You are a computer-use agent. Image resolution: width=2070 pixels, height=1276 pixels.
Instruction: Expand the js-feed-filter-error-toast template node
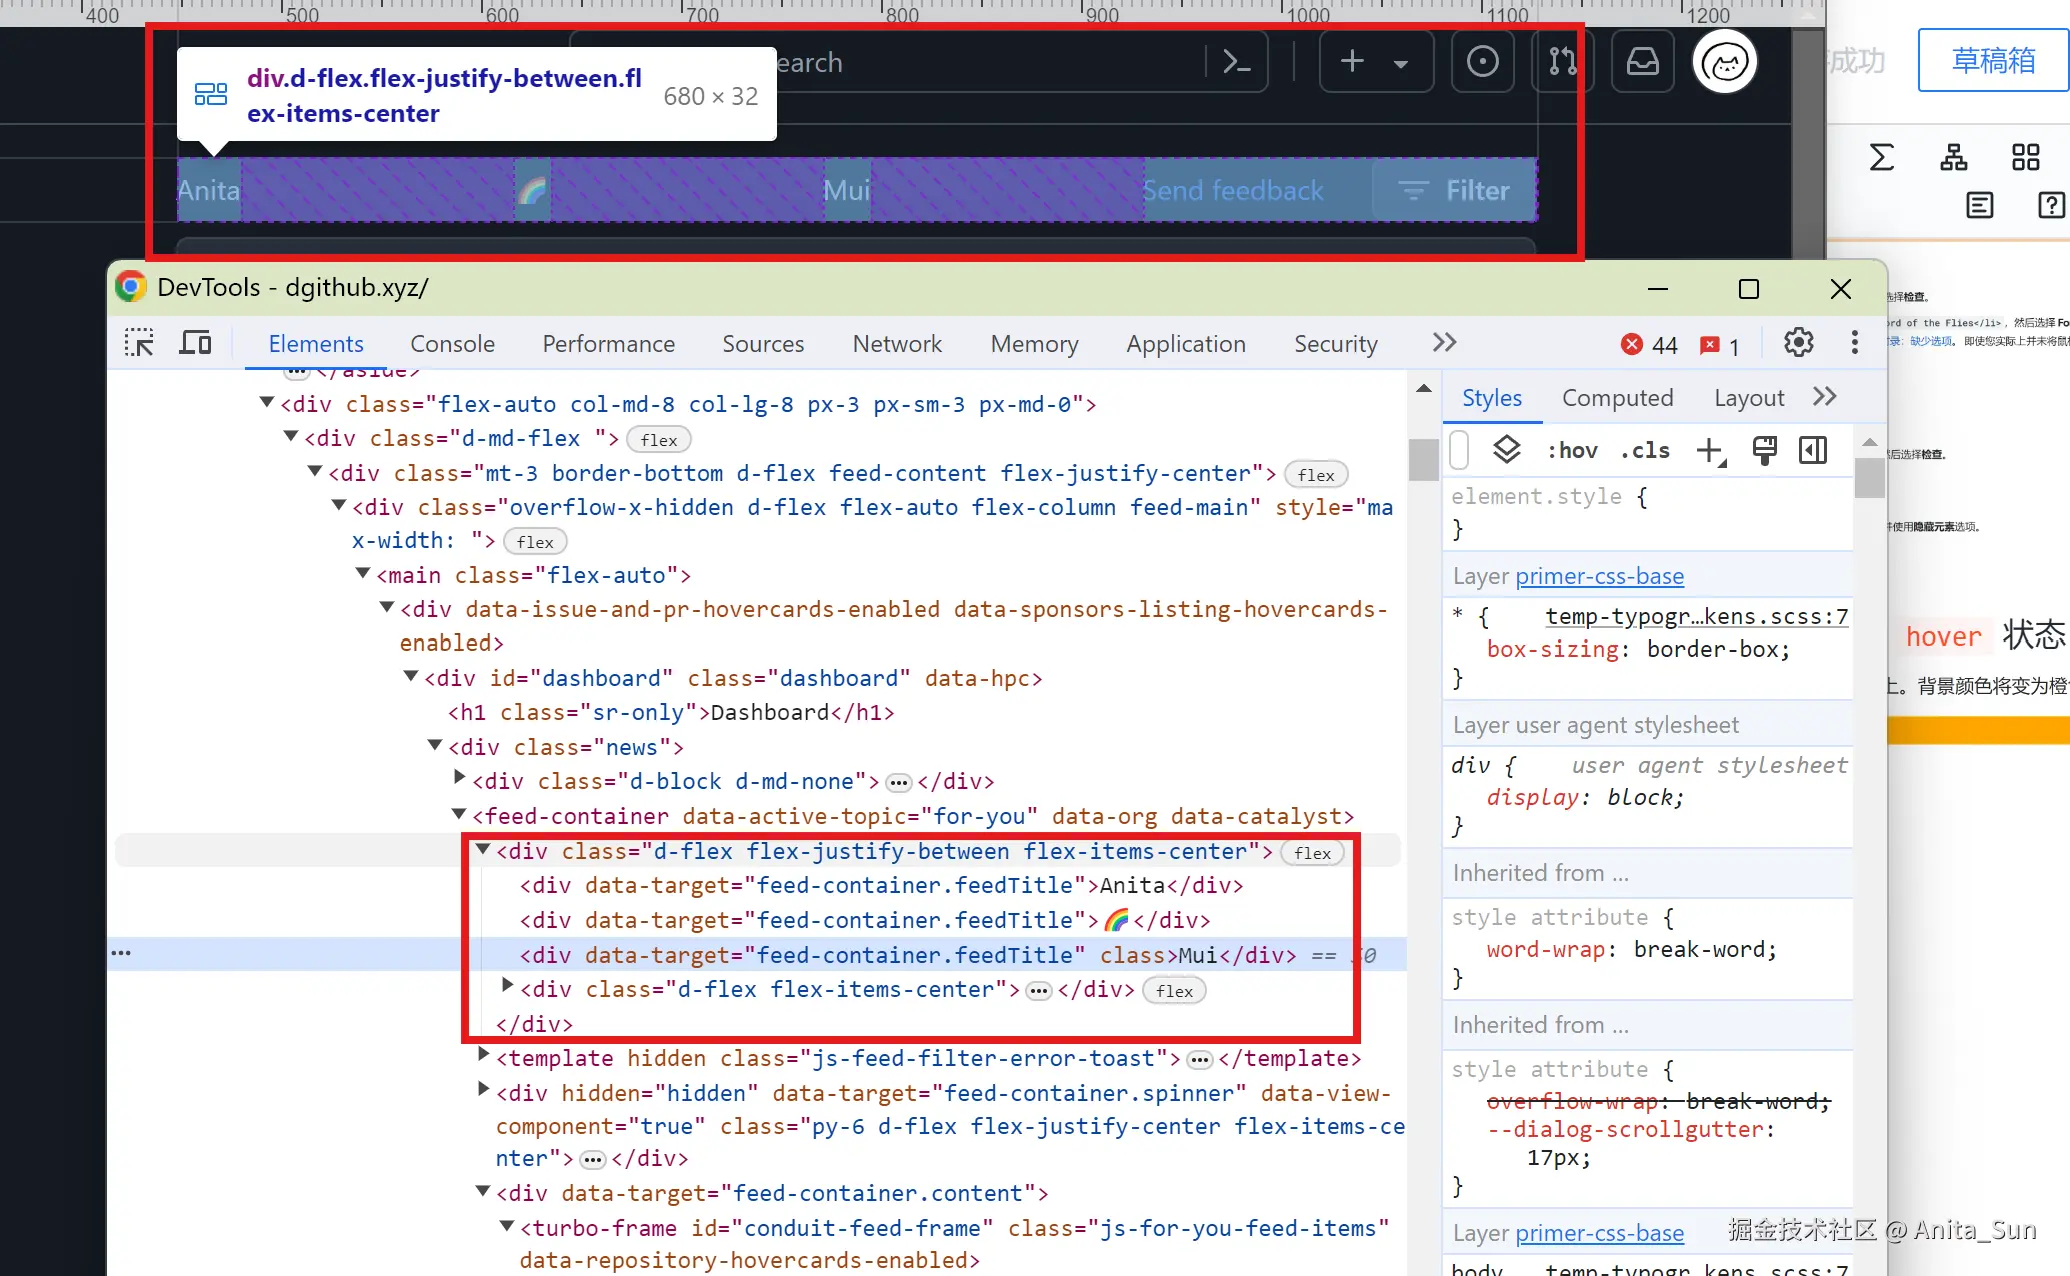[483, 1054]
